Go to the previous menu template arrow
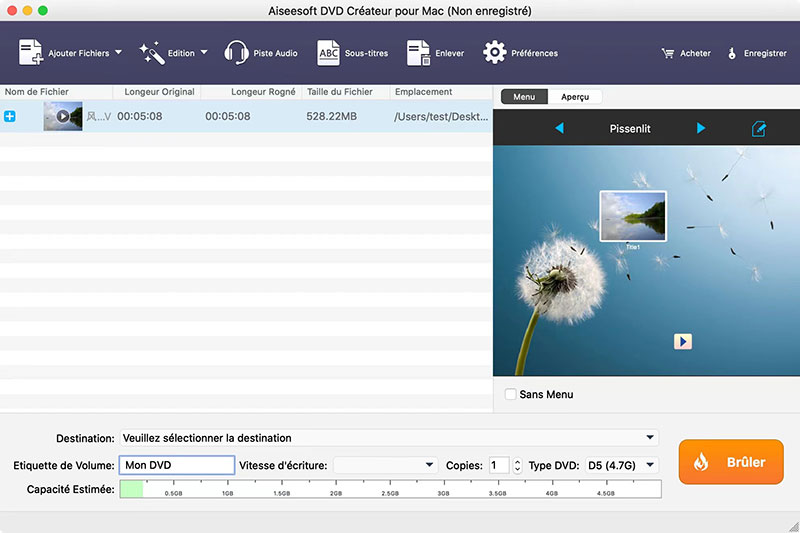 tap(559, 129)
